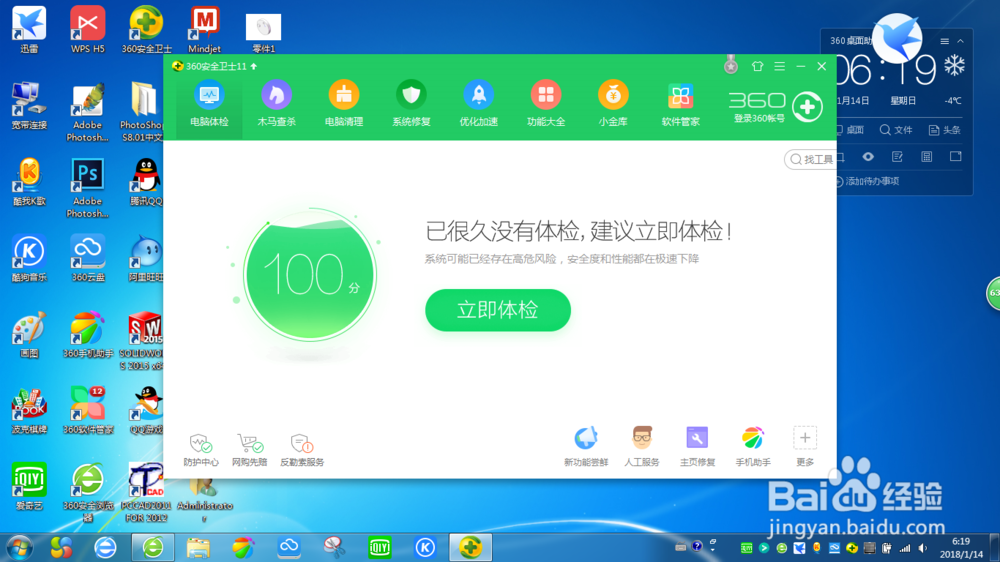Image resolution: width=1000 pixels, height=562 pixels.
Task: Open the note icon in 360桌面助手
Action: pyautogui.click(x=897, y=157)
